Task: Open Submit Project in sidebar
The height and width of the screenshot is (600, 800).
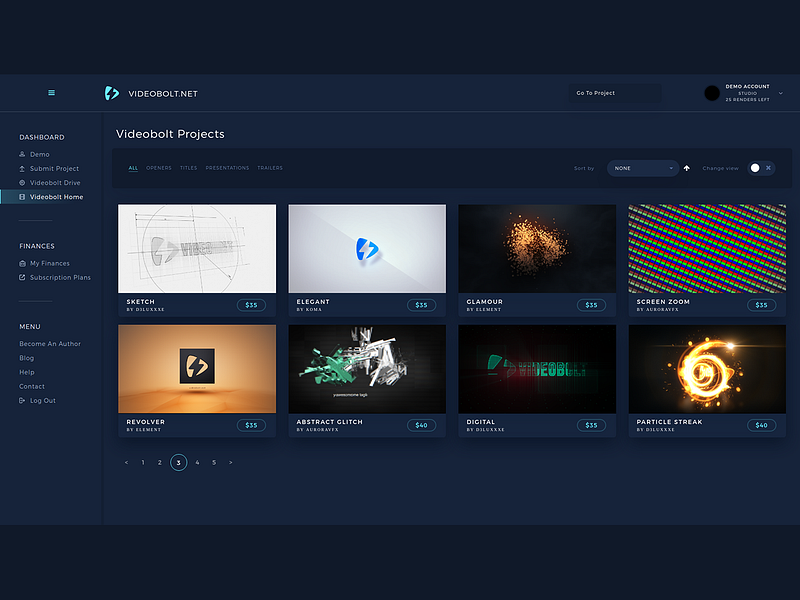Action: (54, 168)
